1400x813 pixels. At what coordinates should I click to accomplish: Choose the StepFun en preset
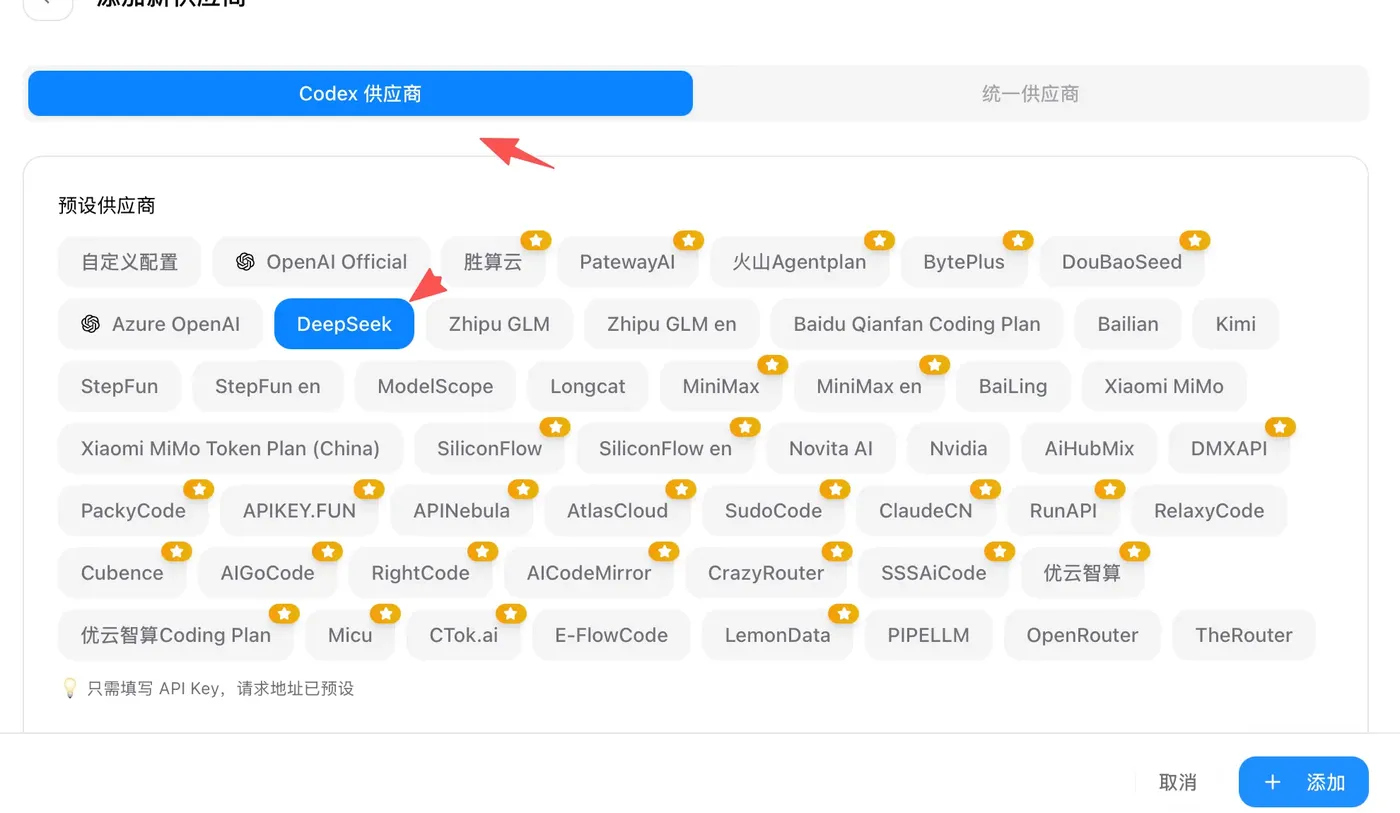point(268,386)
